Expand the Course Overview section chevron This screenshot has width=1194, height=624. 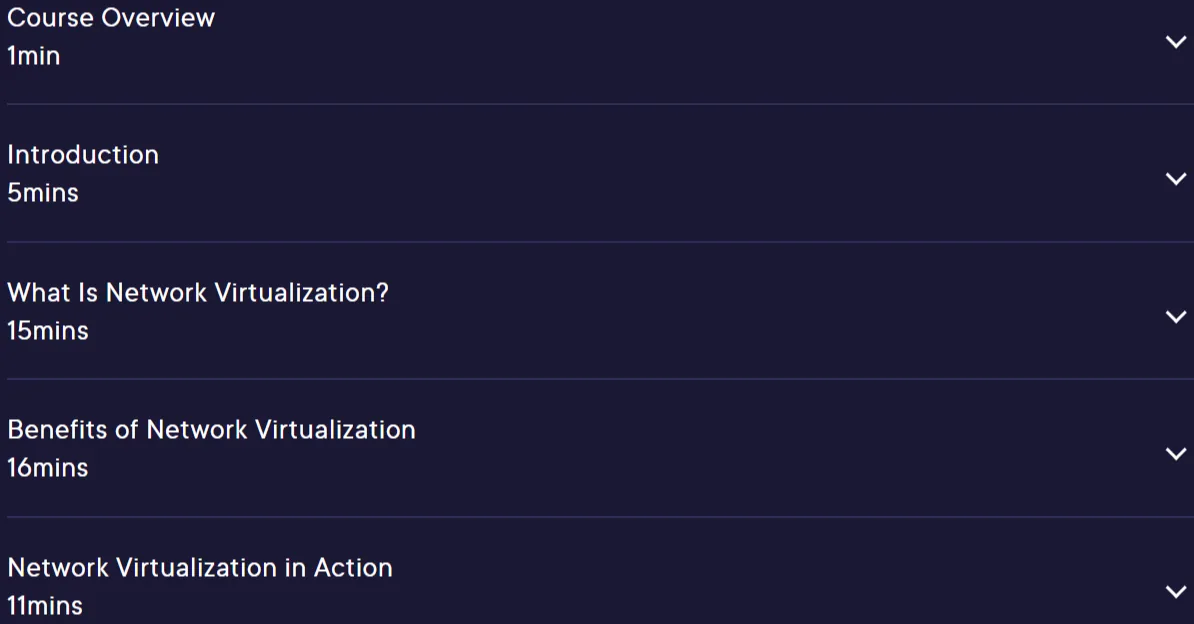(x=1176, y=42)
